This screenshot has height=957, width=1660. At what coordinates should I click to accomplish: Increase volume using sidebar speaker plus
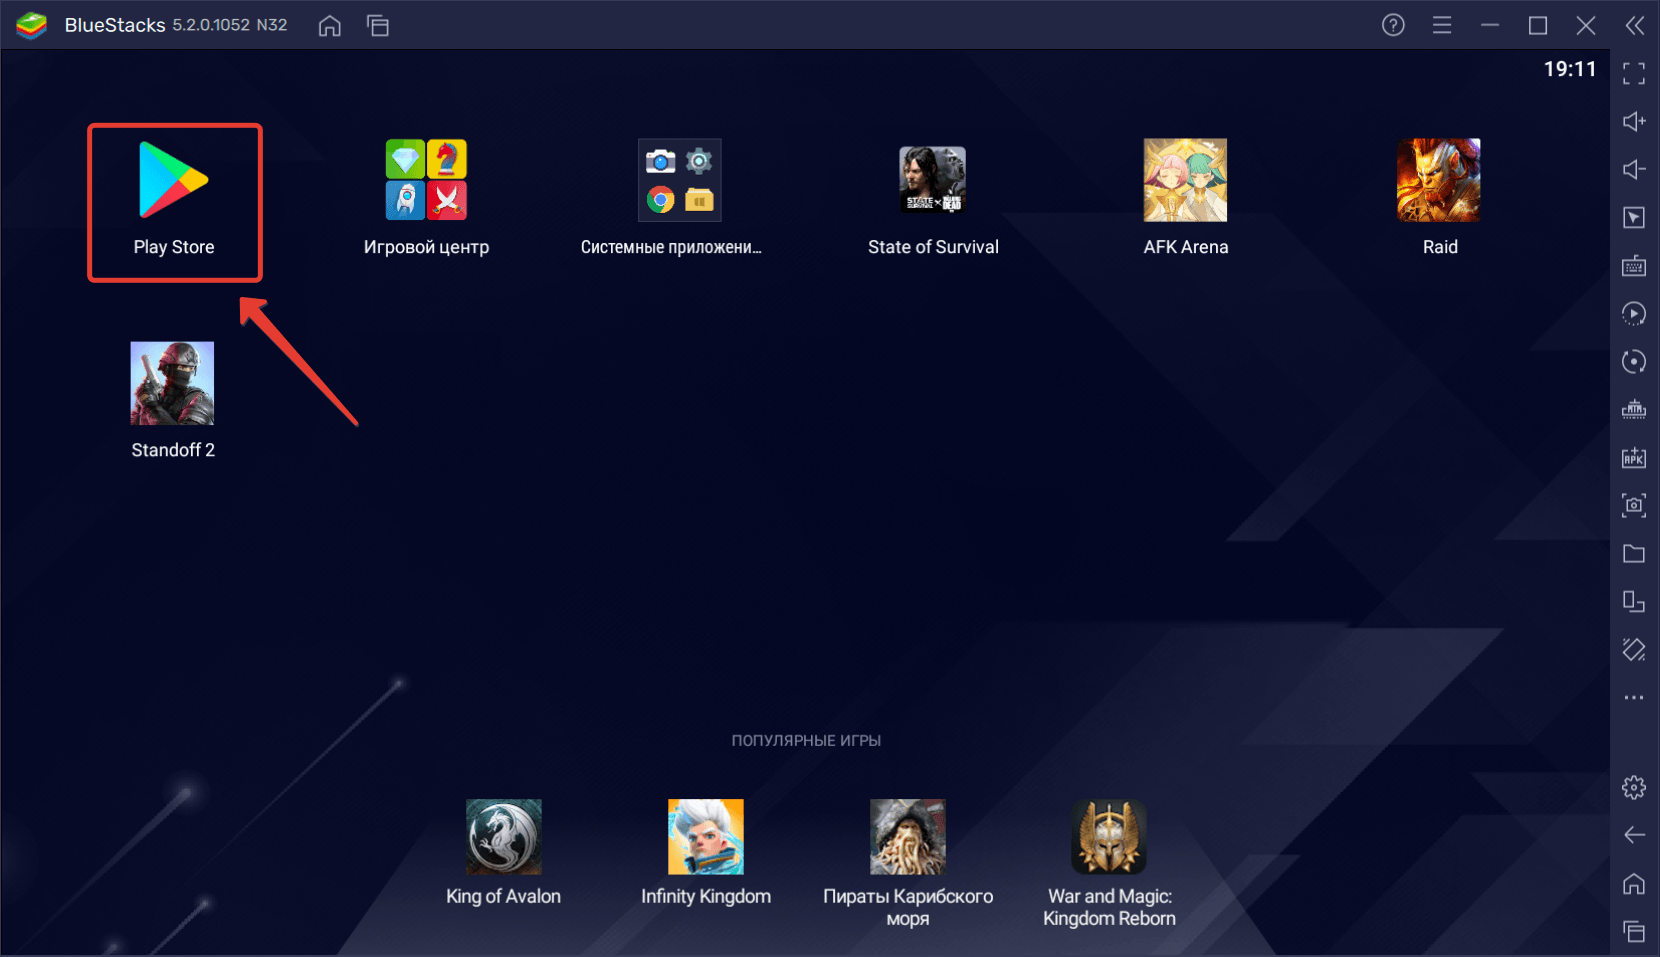coord(1634,121)
